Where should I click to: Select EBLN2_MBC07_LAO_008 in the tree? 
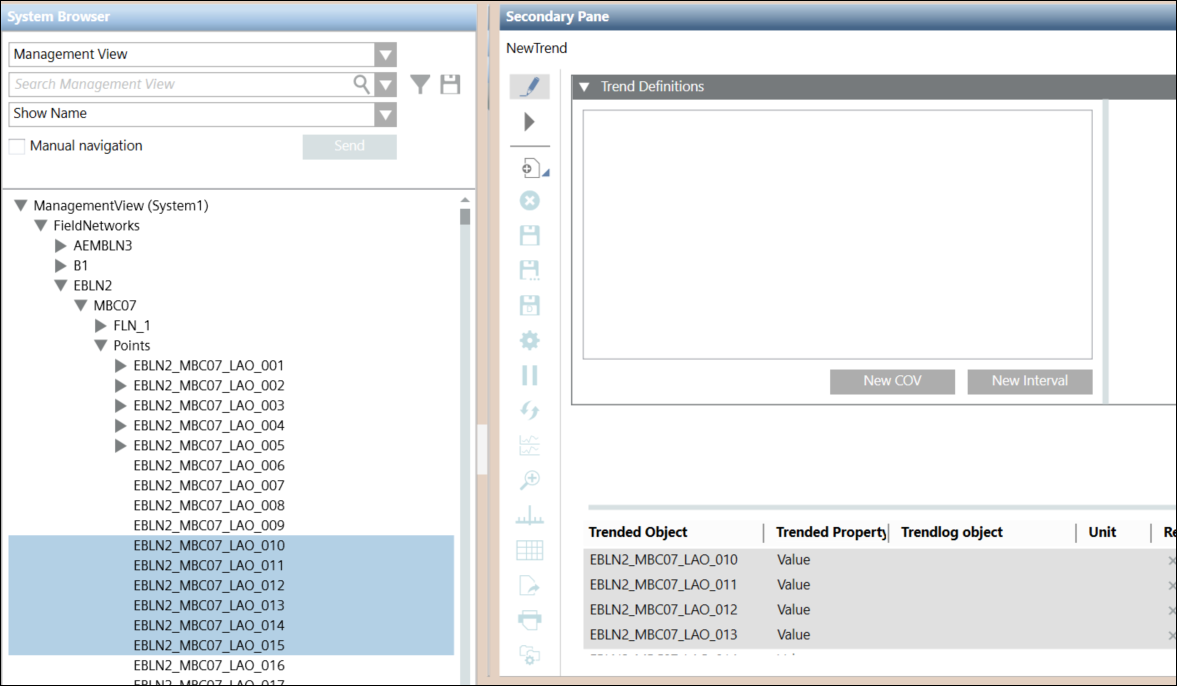click(208, 506)
